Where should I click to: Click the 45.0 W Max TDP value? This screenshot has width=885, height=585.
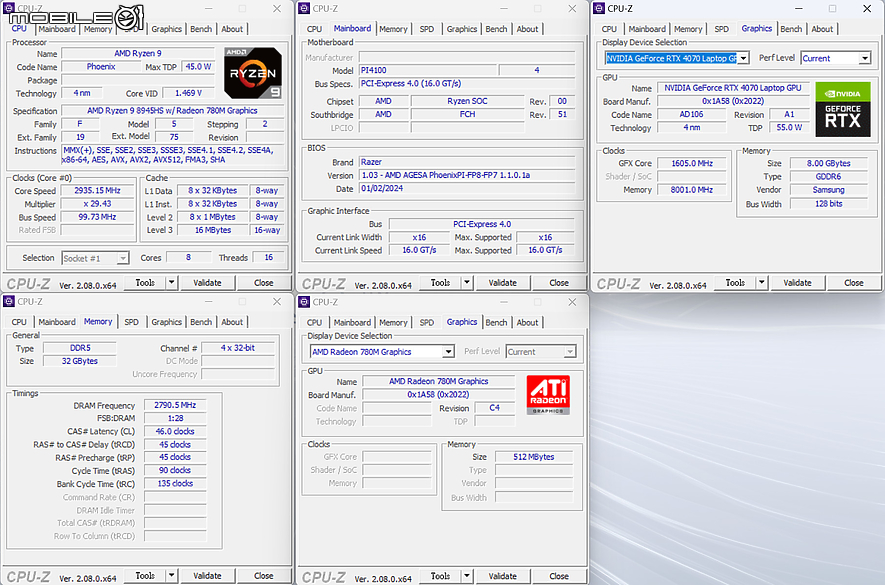(198, 67)
